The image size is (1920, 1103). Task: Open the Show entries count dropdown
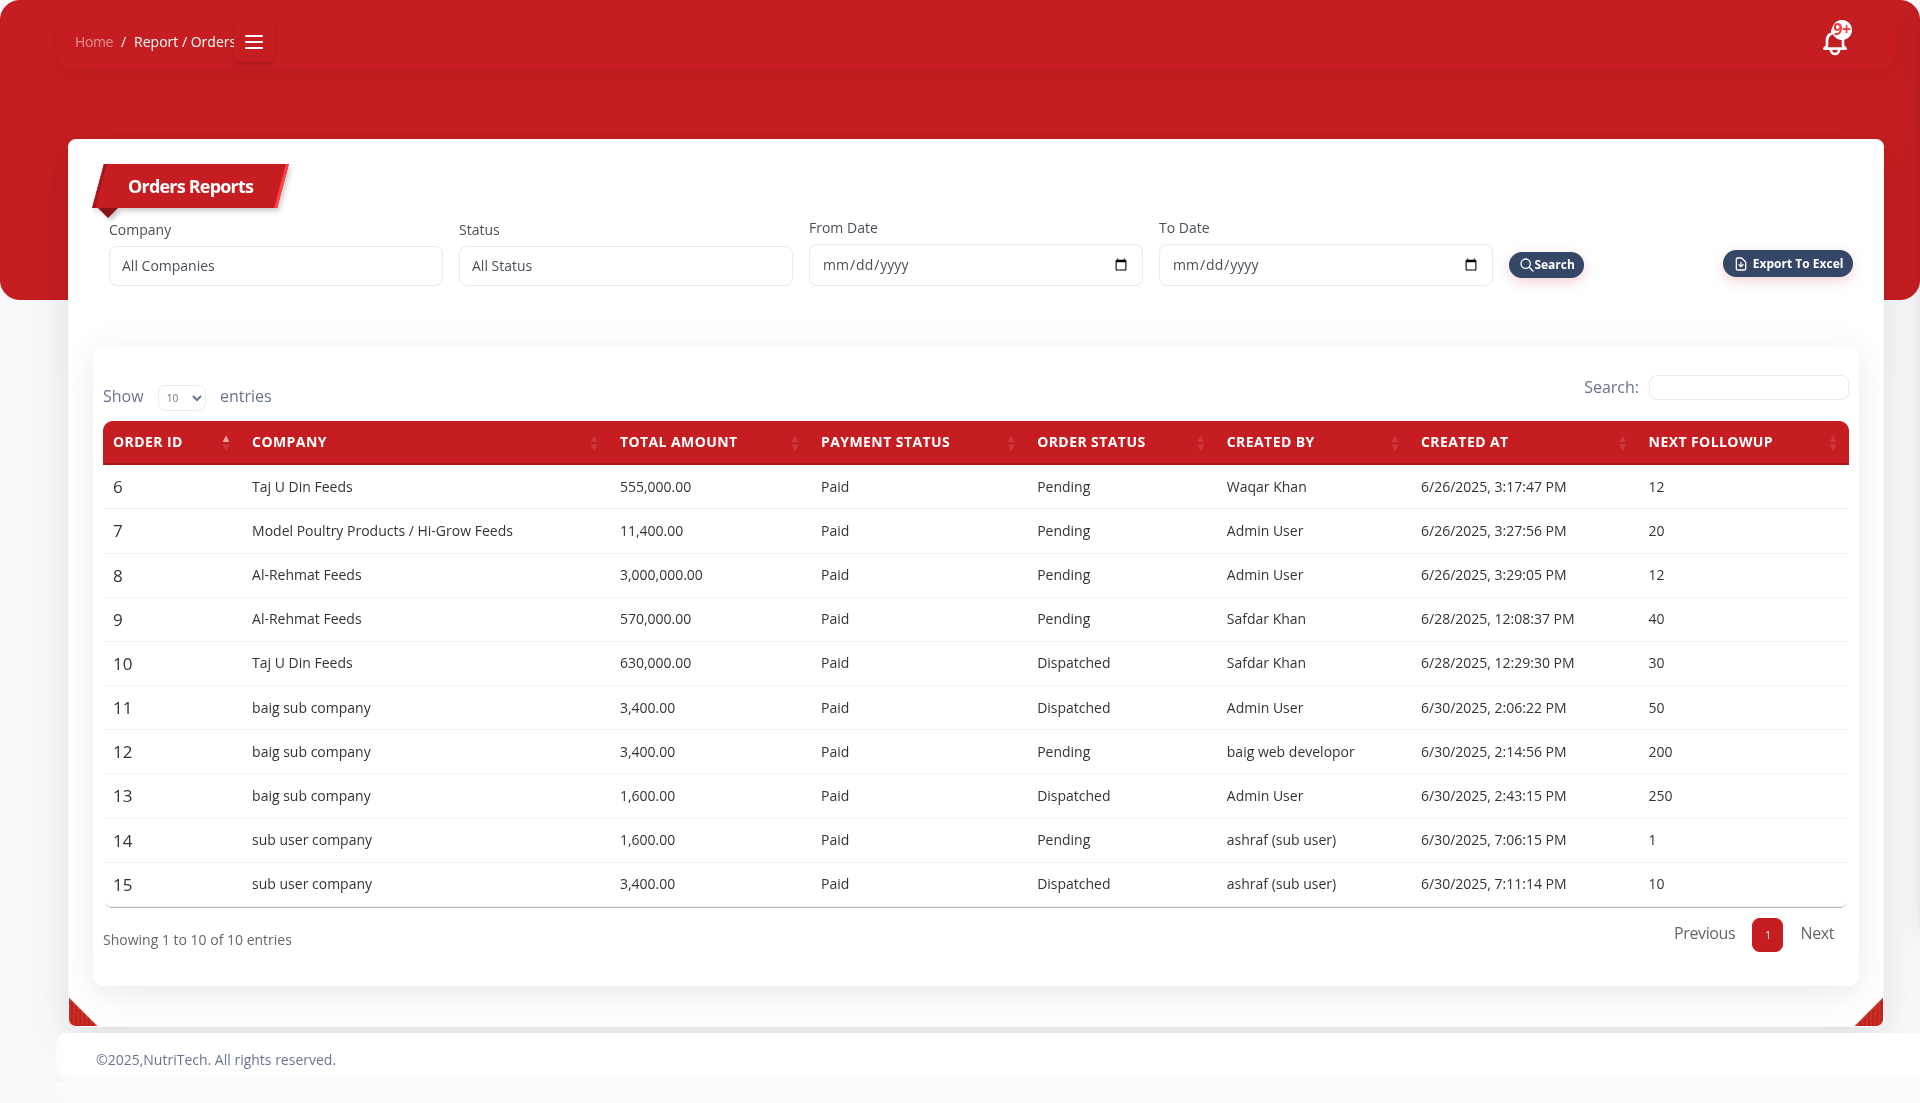[x=182, y=397]
